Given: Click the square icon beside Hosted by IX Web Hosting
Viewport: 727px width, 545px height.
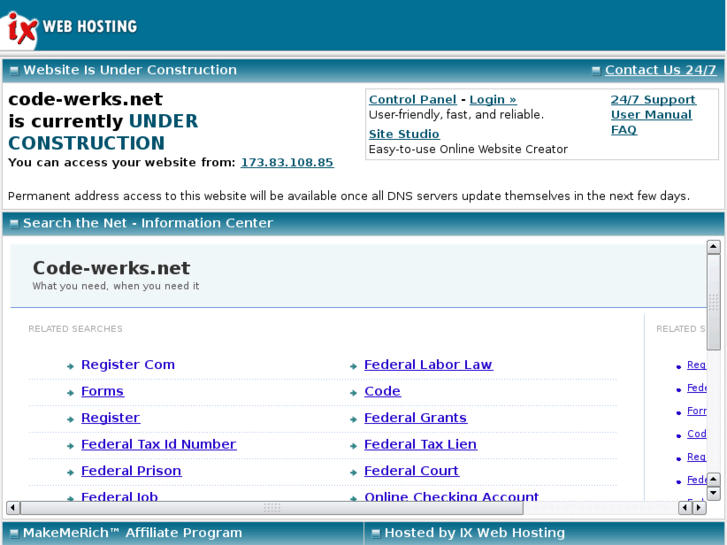Looking at the screenshot, I should (376, 534).
